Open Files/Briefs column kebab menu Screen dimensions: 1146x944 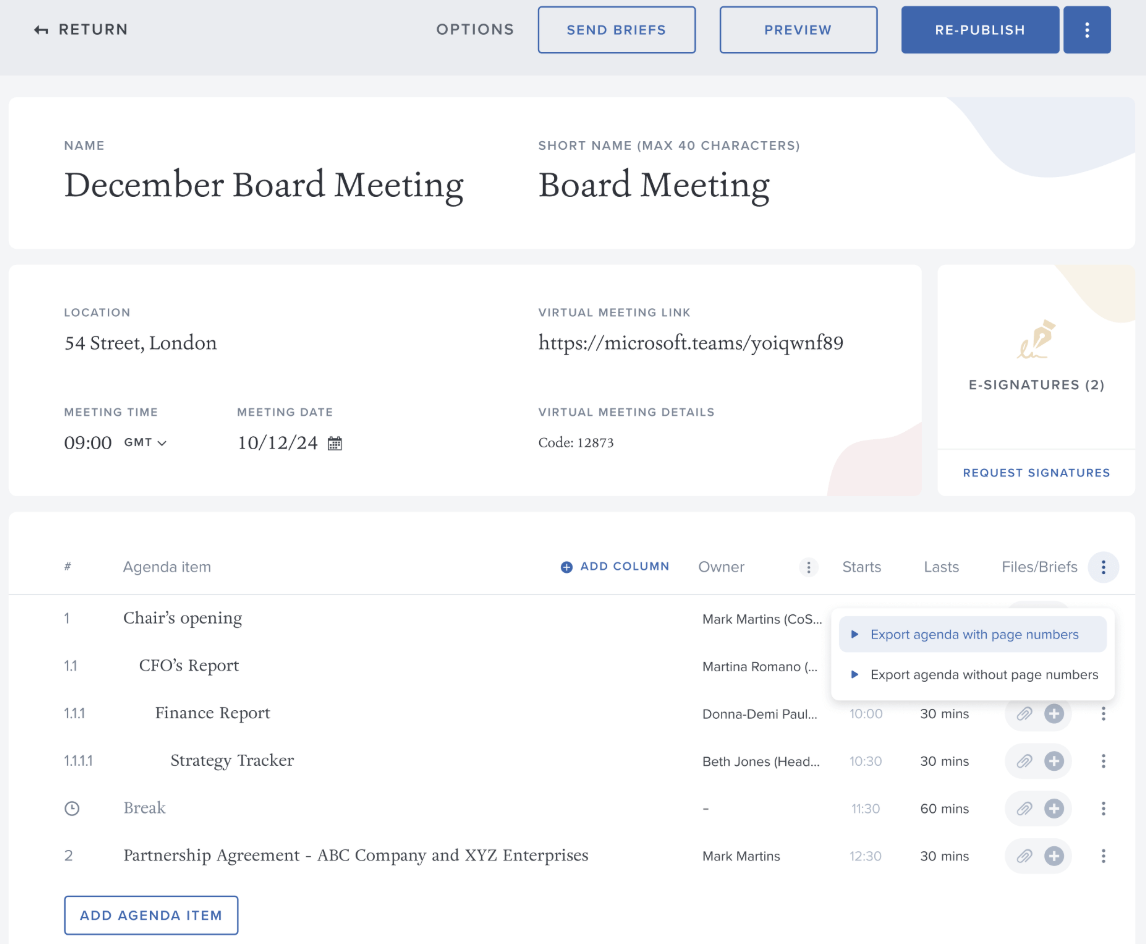1103,567
